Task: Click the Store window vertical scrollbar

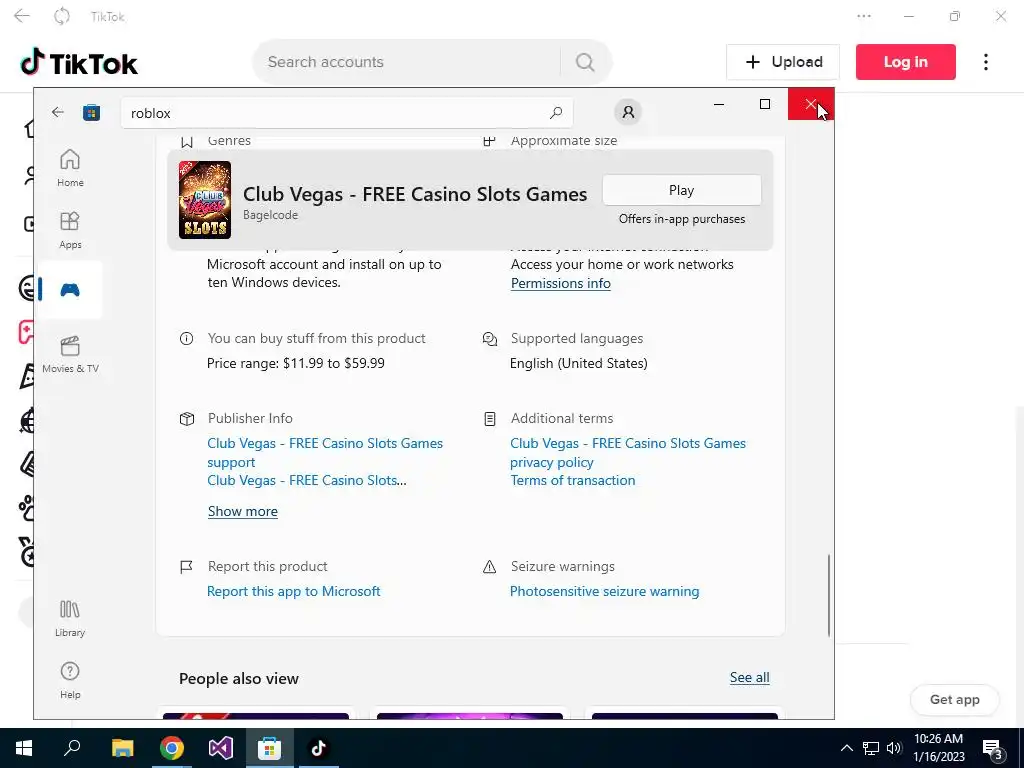Action: pos(829,595)
